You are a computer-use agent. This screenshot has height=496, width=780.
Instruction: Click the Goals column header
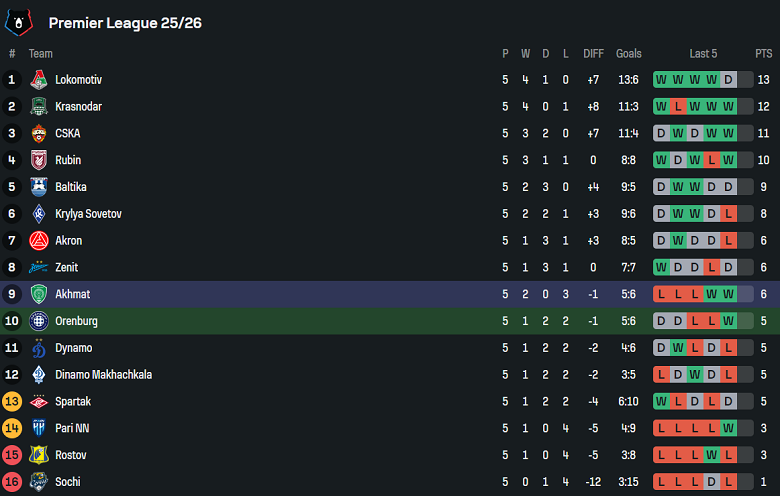629,54
